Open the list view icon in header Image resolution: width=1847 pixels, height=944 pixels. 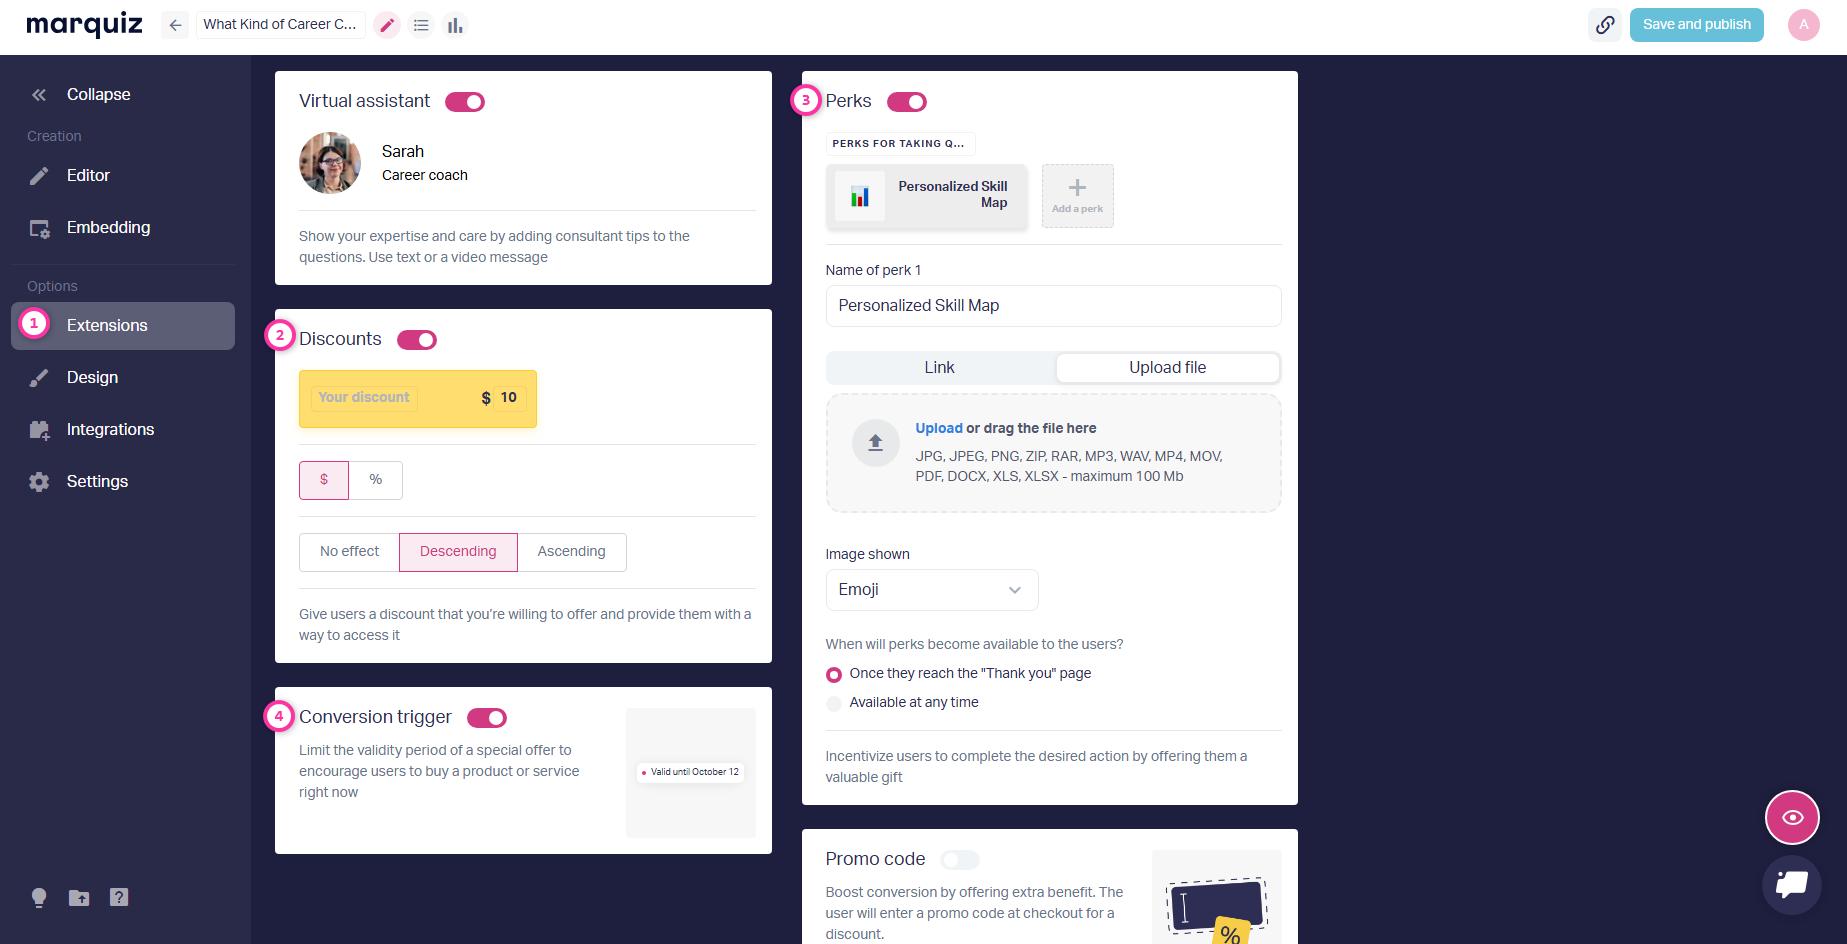coord(421,25)
